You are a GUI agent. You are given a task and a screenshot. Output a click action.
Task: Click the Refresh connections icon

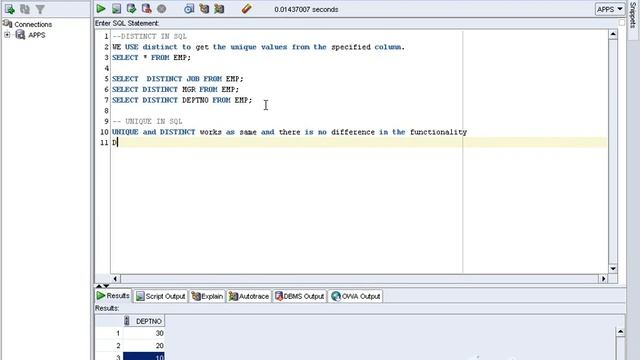25,9
